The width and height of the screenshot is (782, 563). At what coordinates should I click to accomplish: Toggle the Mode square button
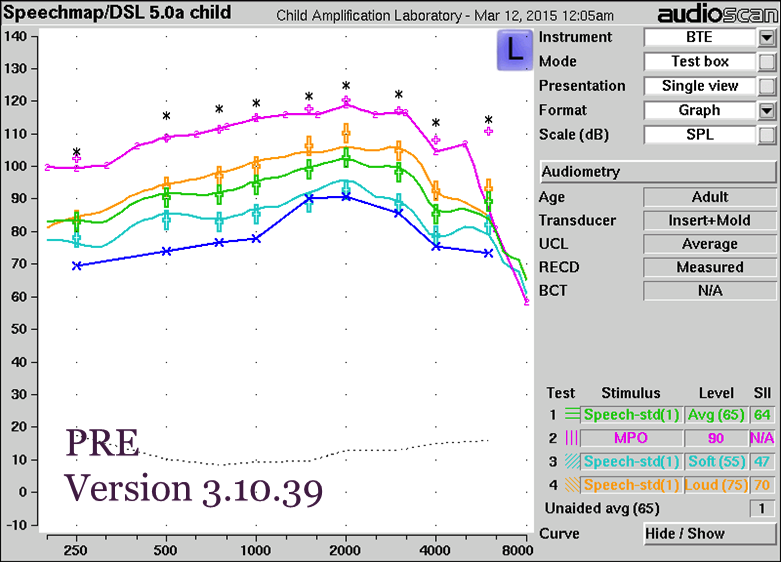(767, 62)
